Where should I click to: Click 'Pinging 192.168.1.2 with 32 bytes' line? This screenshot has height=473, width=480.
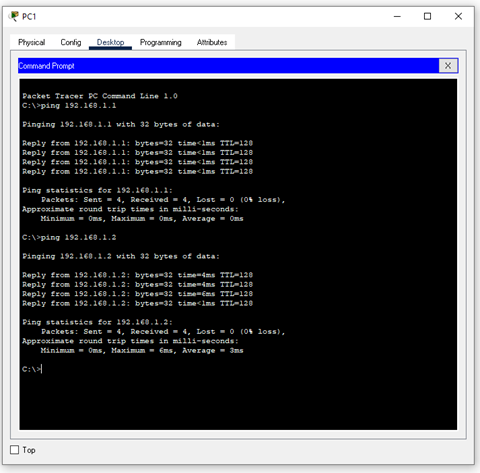[121, 256]
